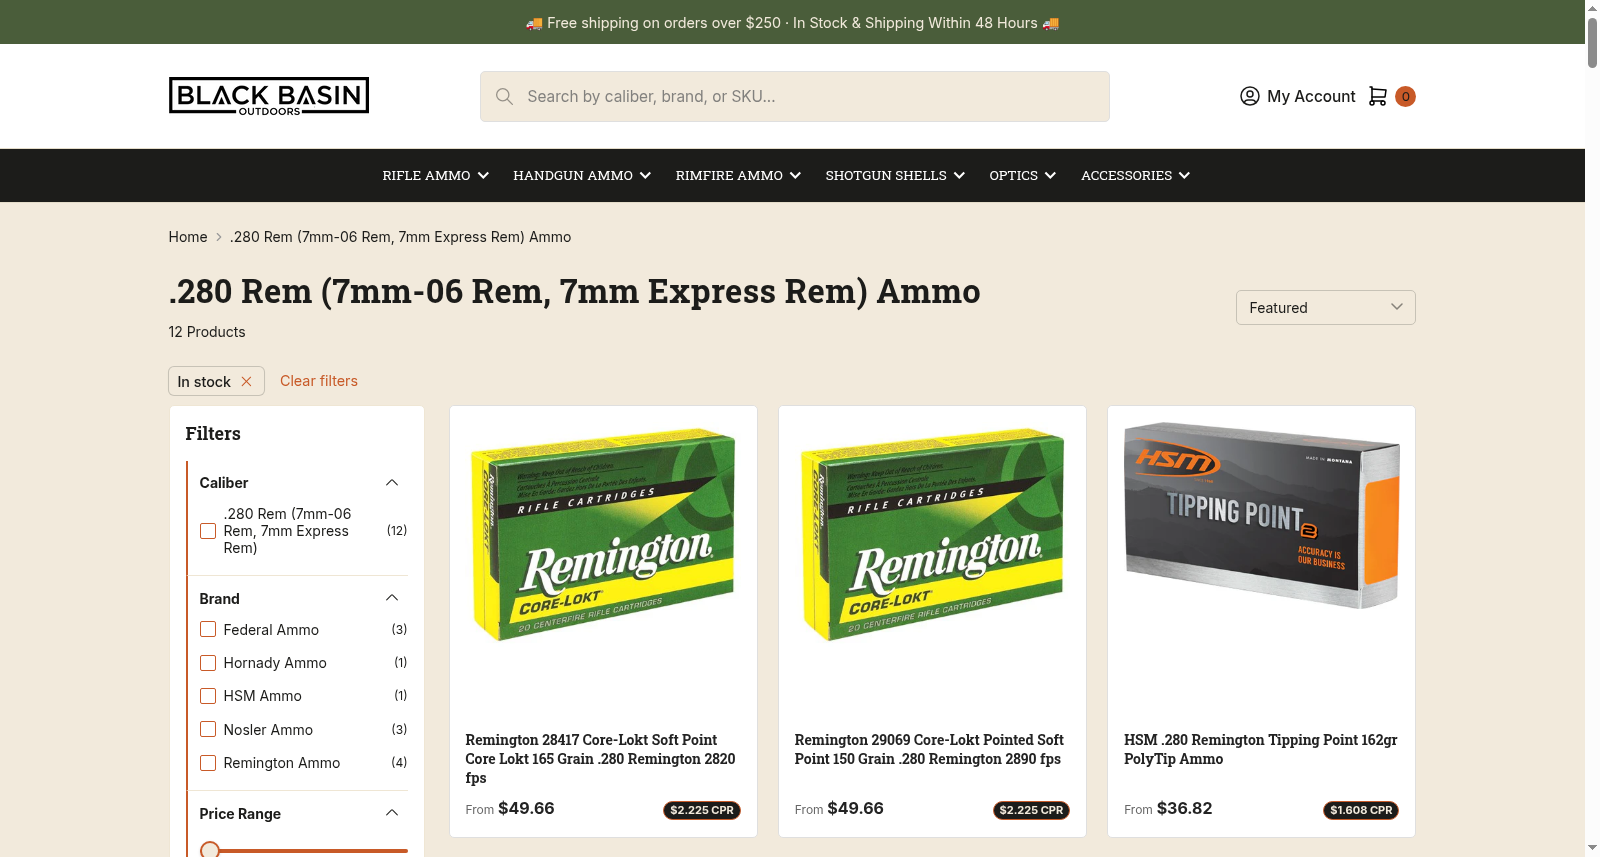
Task: Check the .280 Rem caliber checkbox
Action: point(208,531)
